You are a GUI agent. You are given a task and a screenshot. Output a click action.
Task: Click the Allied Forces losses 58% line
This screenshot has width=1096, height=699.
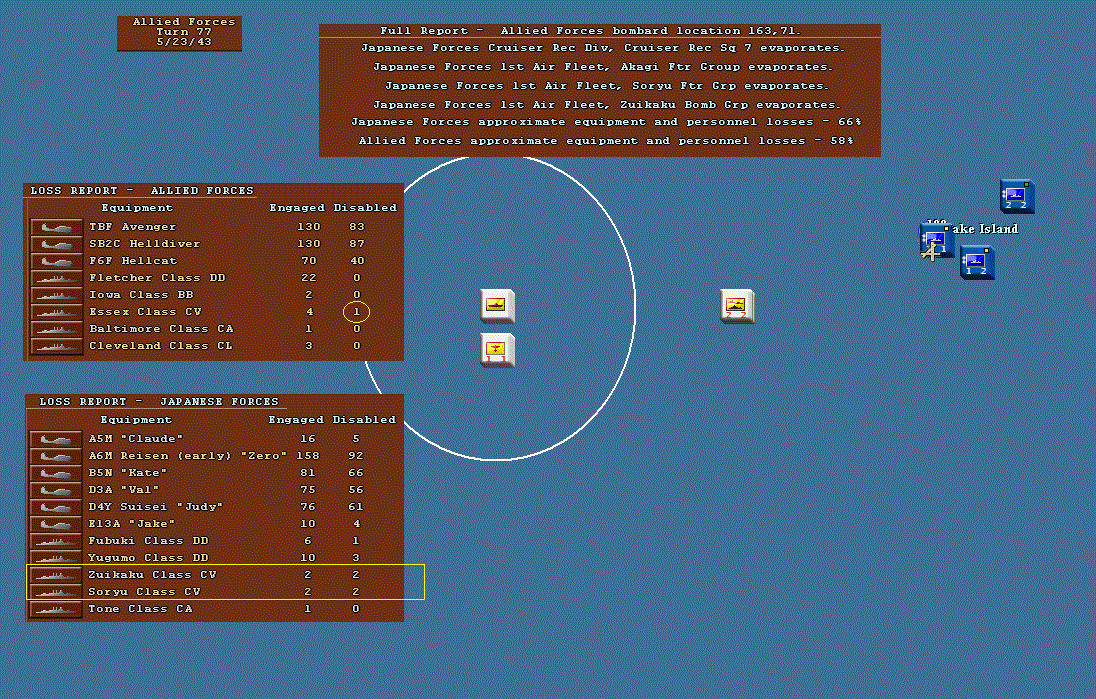click(606, 140)
